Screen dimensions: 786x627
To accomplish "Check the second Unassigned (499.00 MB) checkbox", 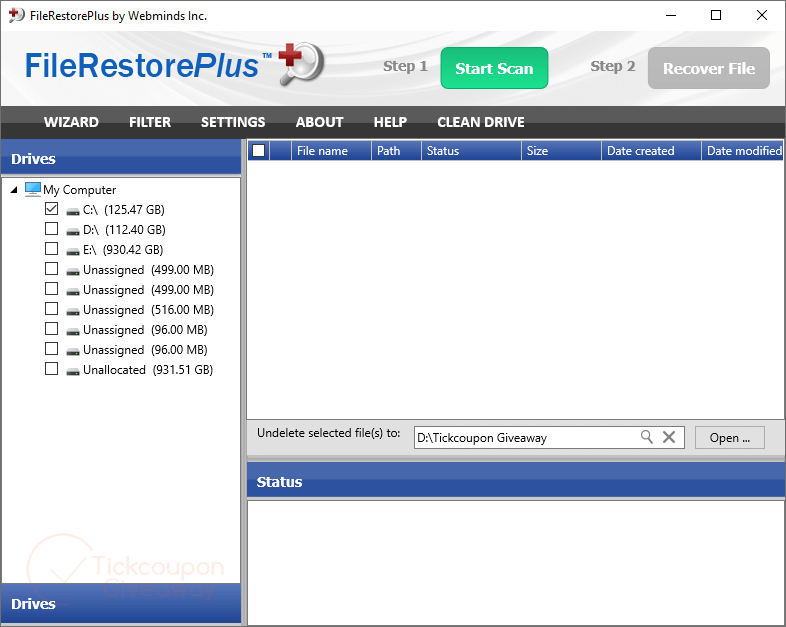I will (51, 289).
